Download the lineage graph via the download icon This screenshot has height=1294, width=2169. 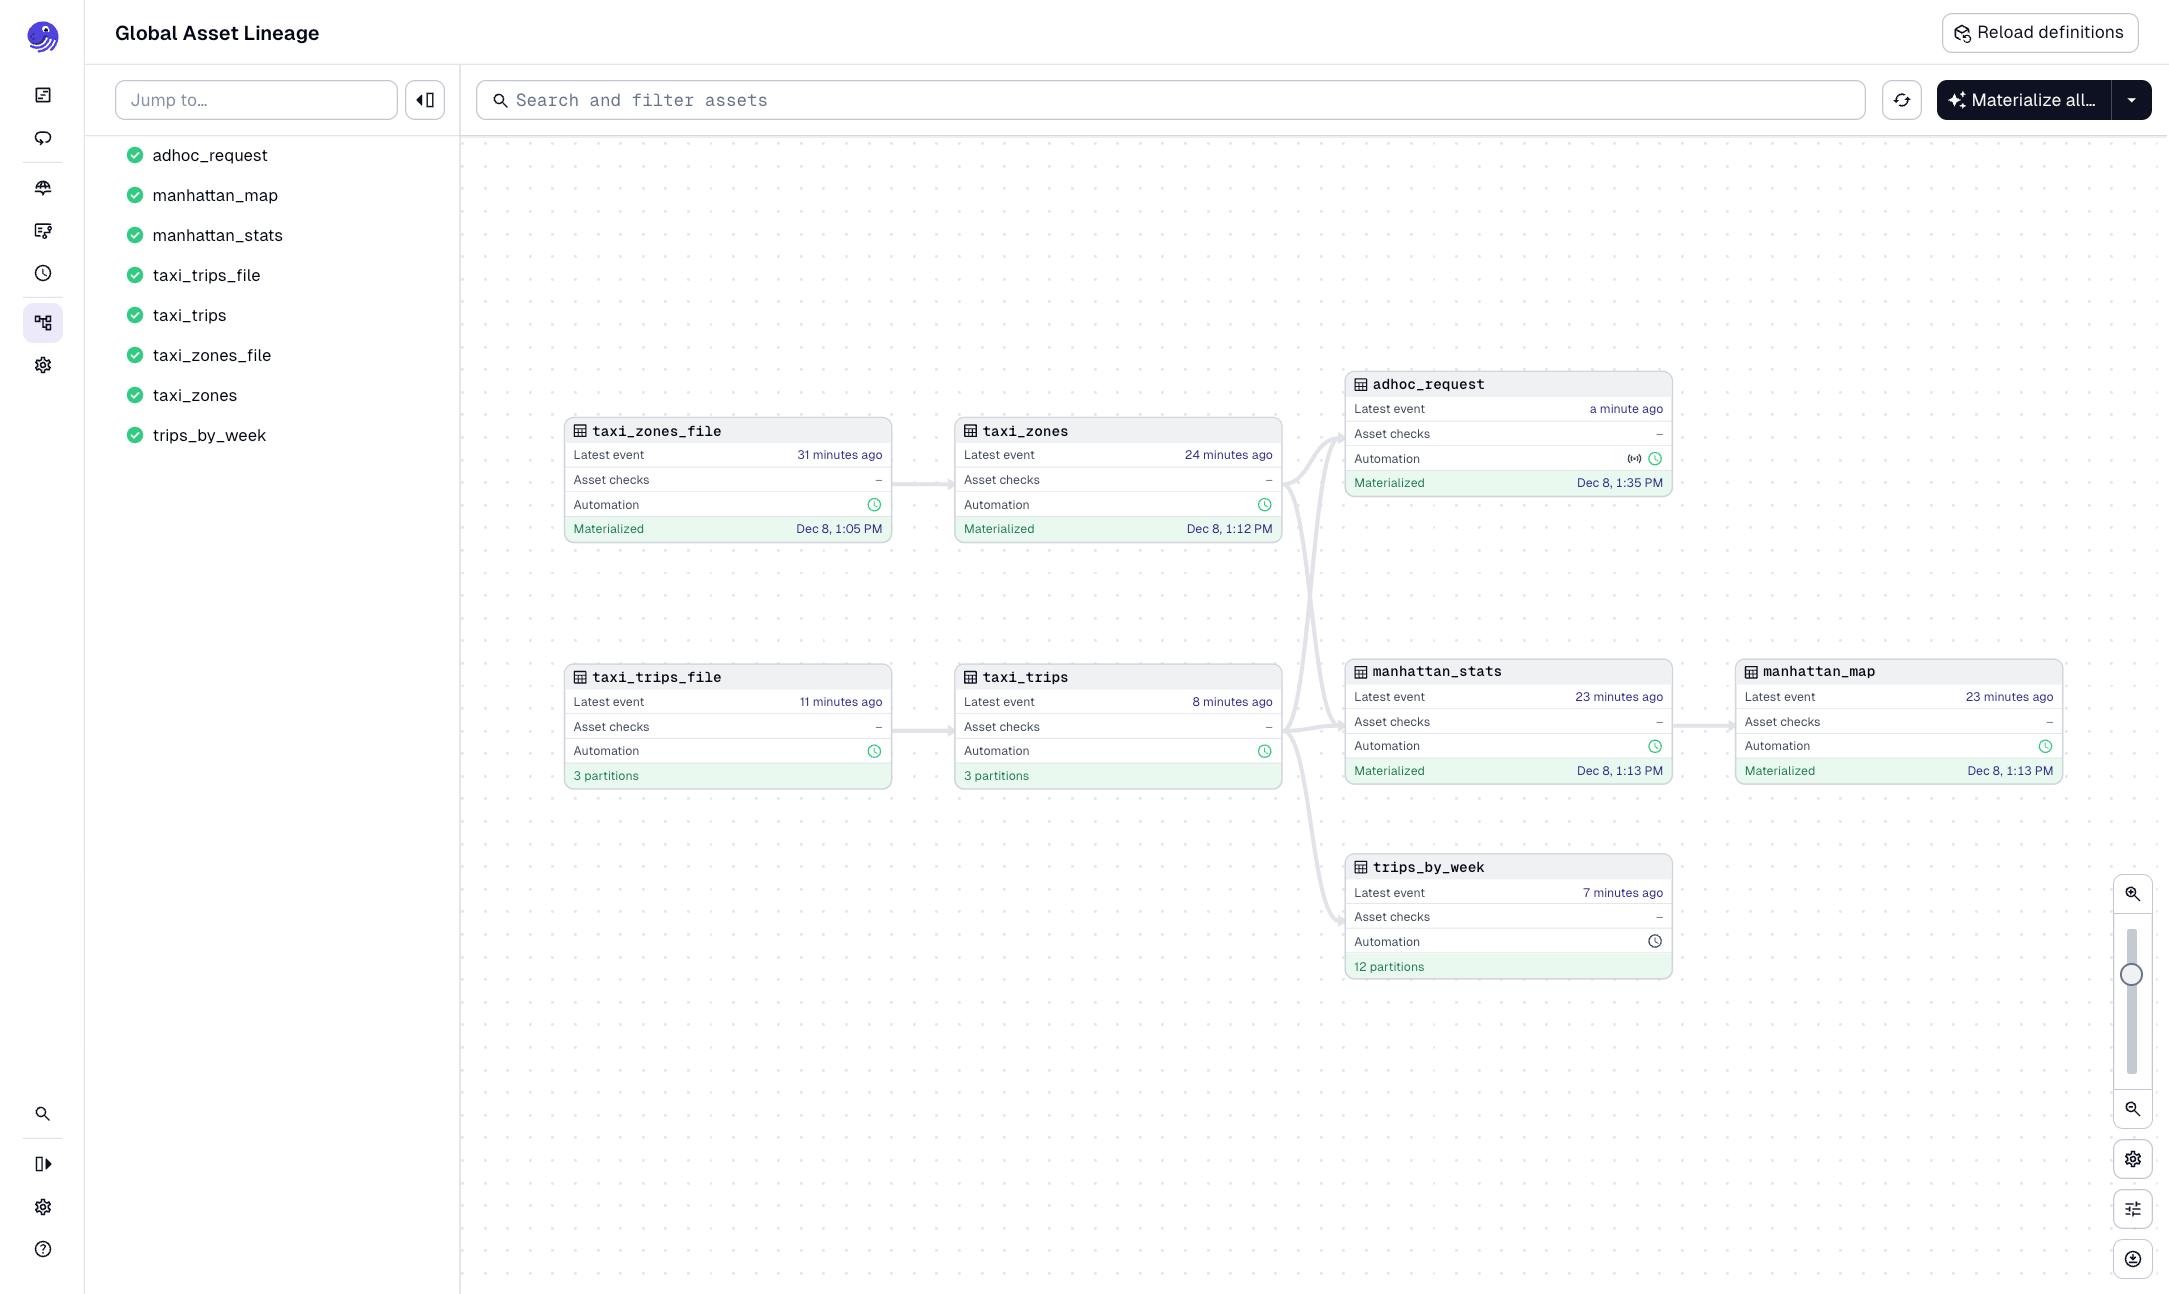[2132, 1259]
